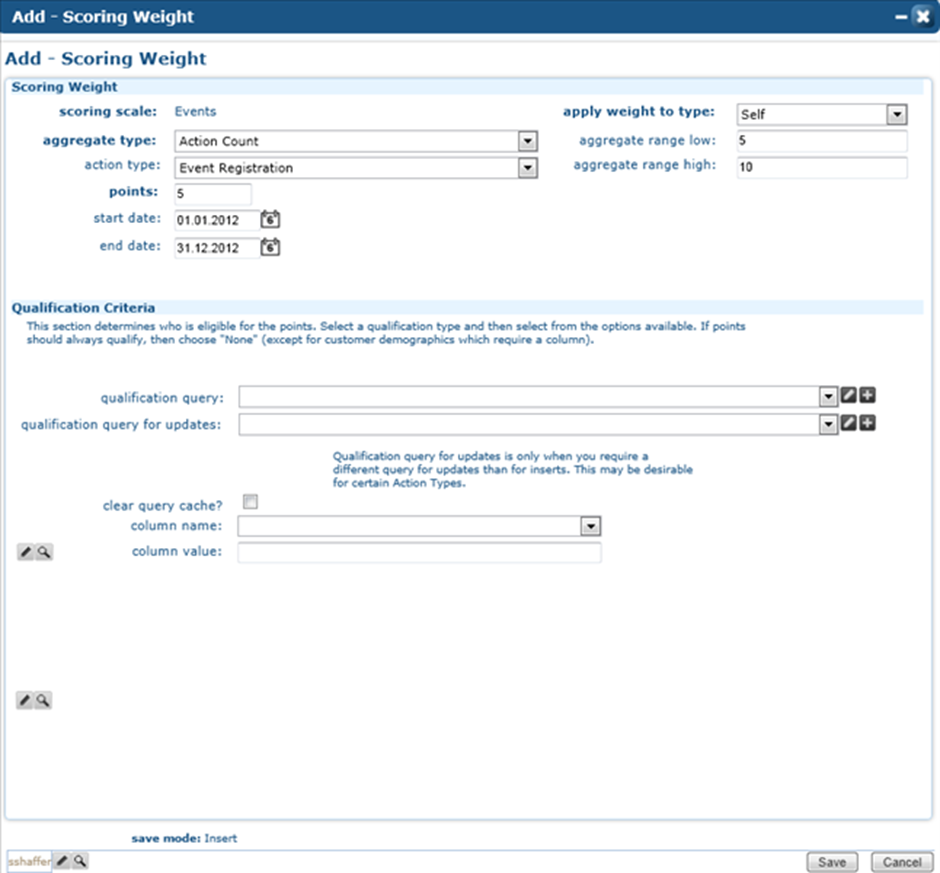Screen dimensions: 940x873
Task: Open the end date calendar picker
Action: click(x=268, y=247)
